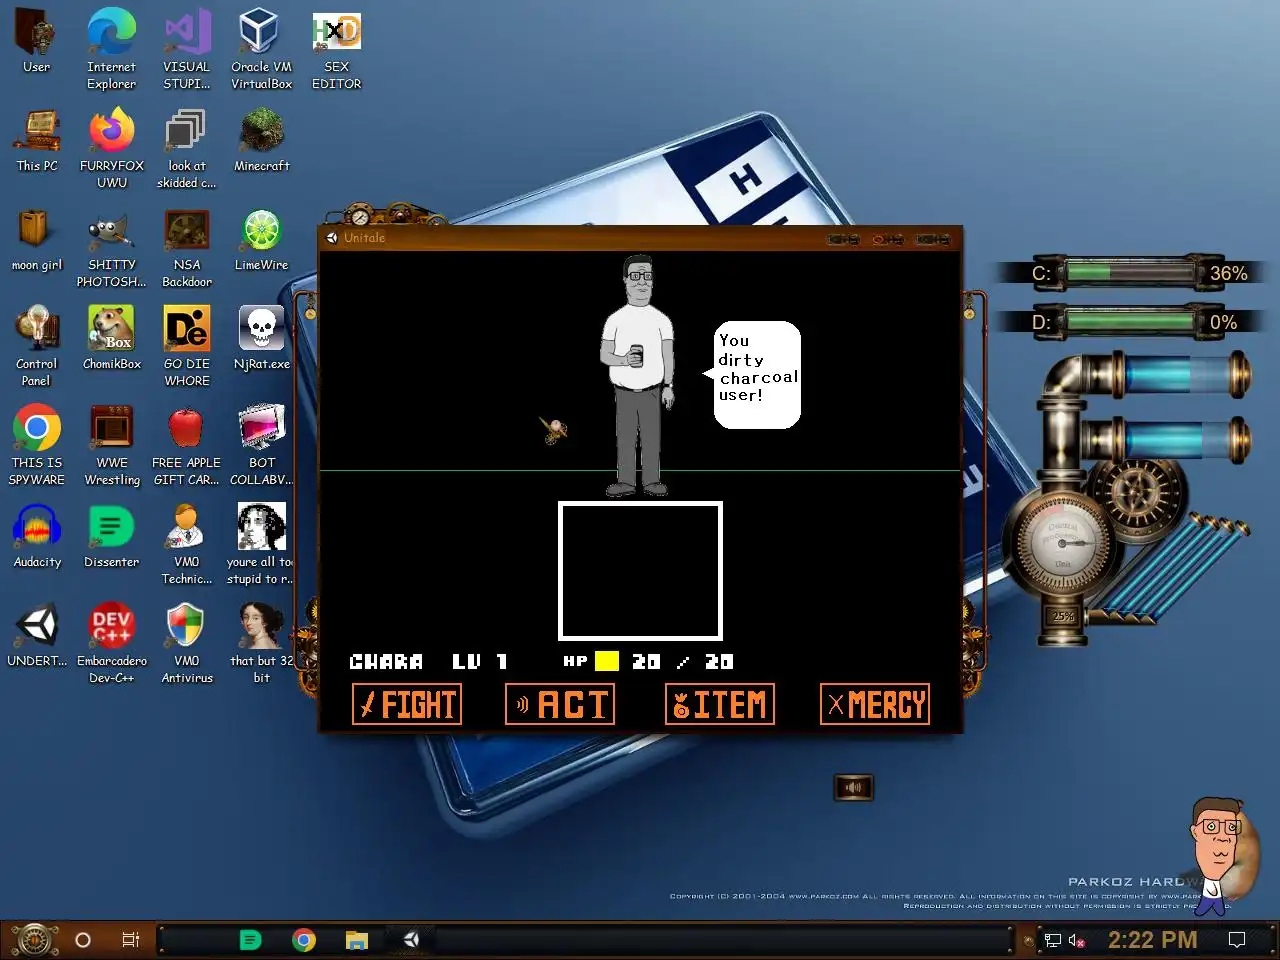This screenshot has height=960, width=1280.
Task: Click Hank Hill enemy sprite in Unitale
Action: (637, 376)
